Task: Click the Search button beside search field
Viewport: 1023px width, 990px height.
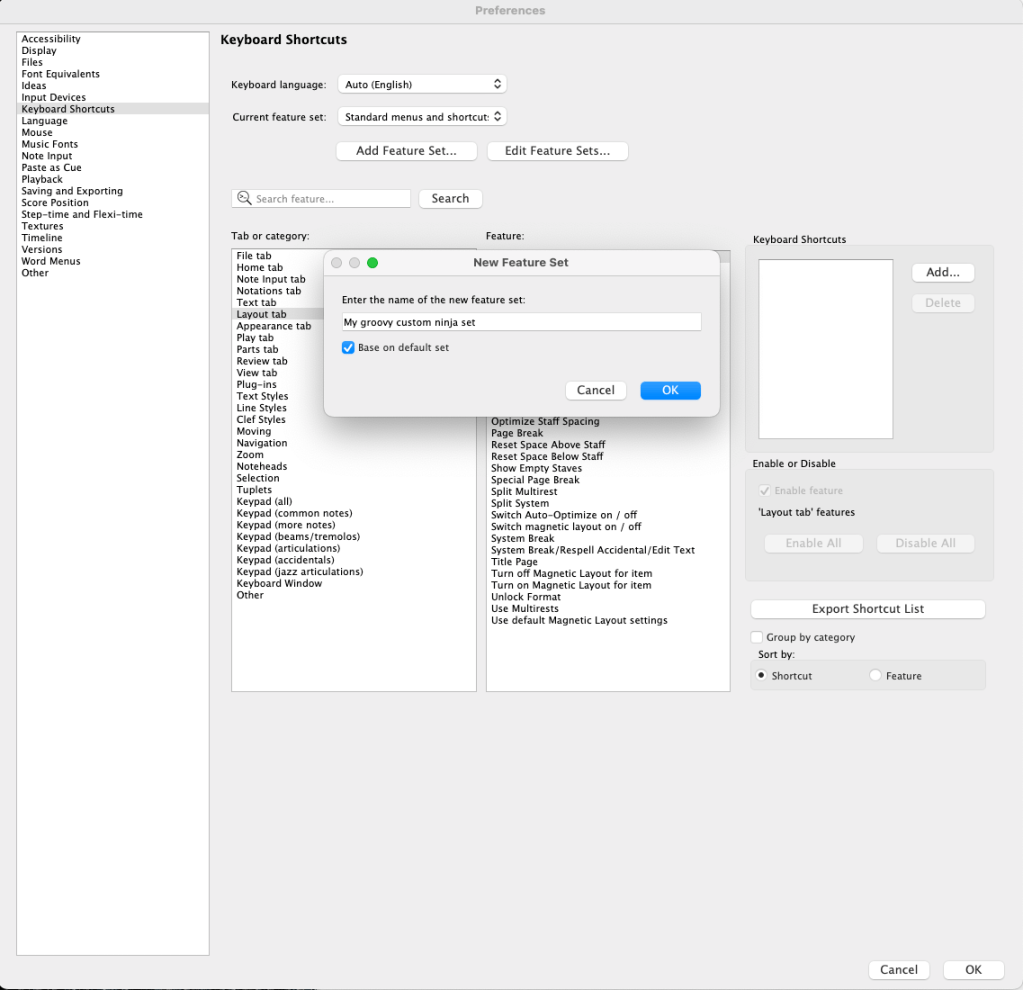Action: (x=450, y=199)
